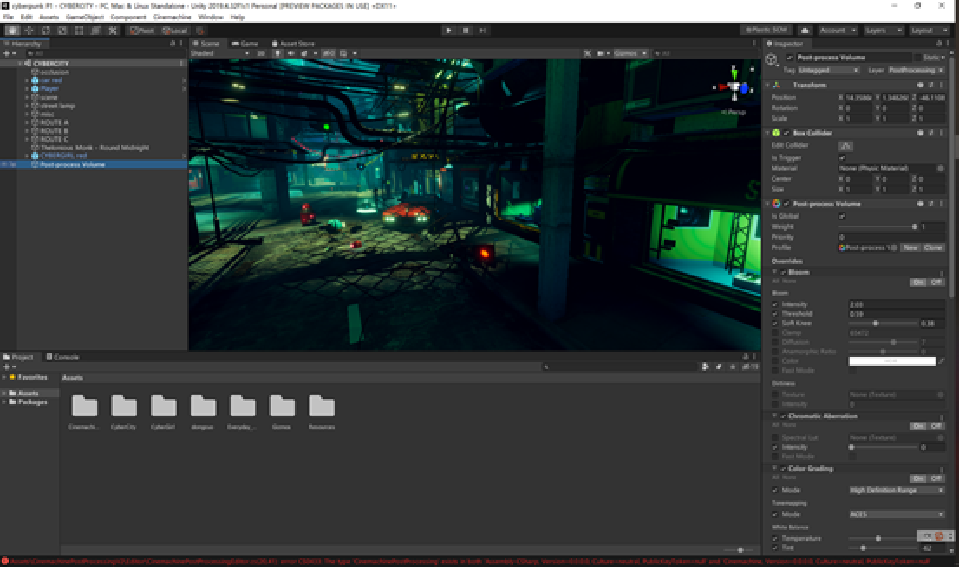Image resolution: width=959 pixels, height=567 pixels.
Task: Uncheck the Bloom Intensity override checkbox
Action: 775,304
